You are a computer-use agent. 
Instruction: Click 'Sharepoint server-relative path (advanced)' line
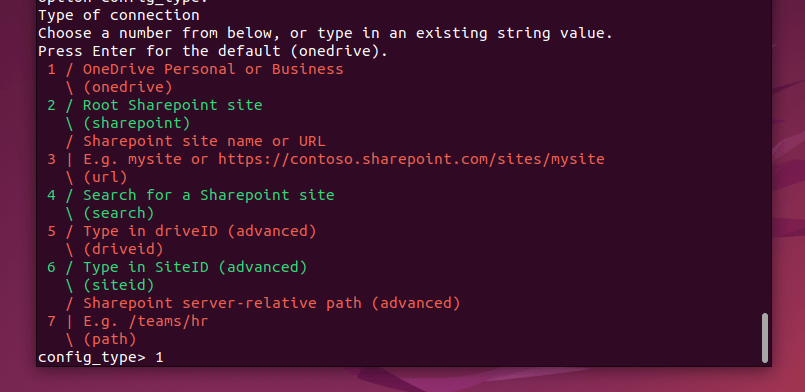click(x=272, y=303)
